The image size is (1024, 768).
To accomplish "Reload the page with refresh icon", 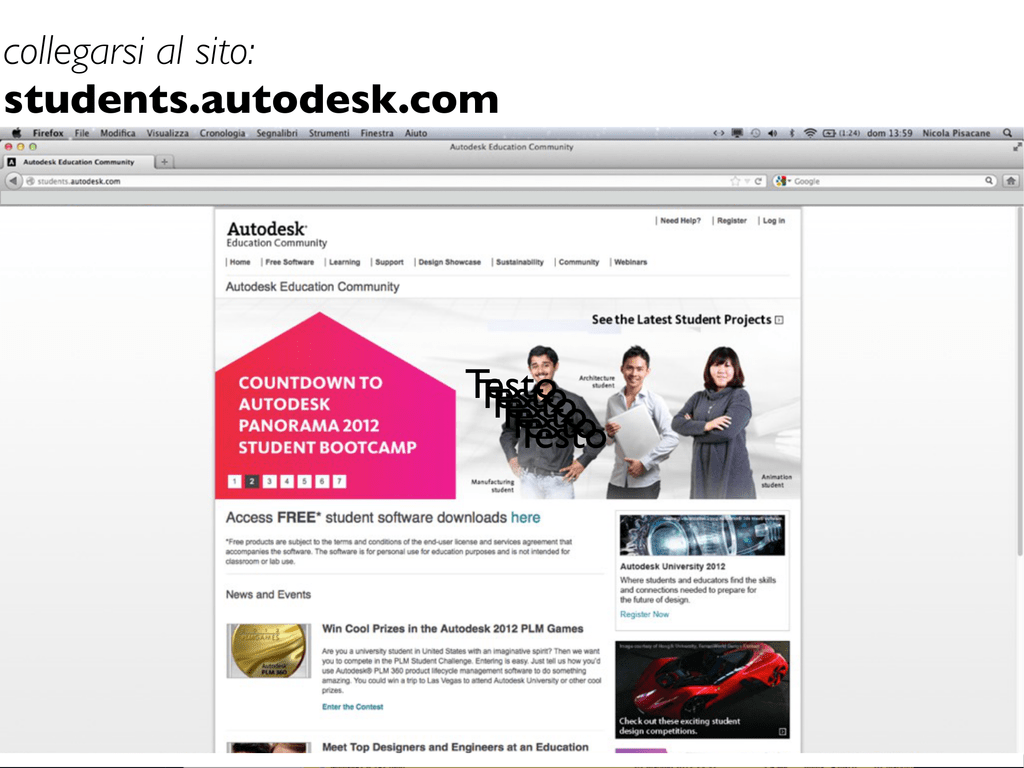I will (758, 181).
